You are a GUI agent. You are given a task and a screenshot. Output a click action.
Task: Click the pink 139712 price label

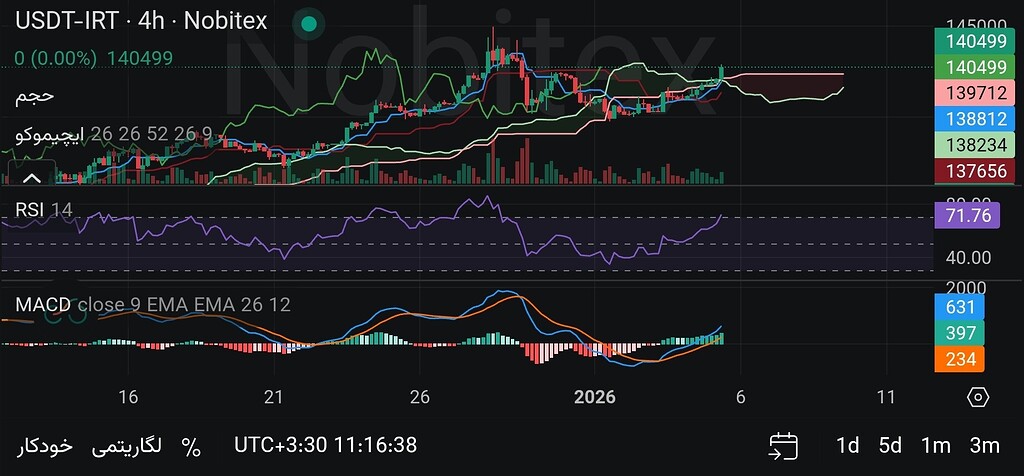tap(975, 93)
